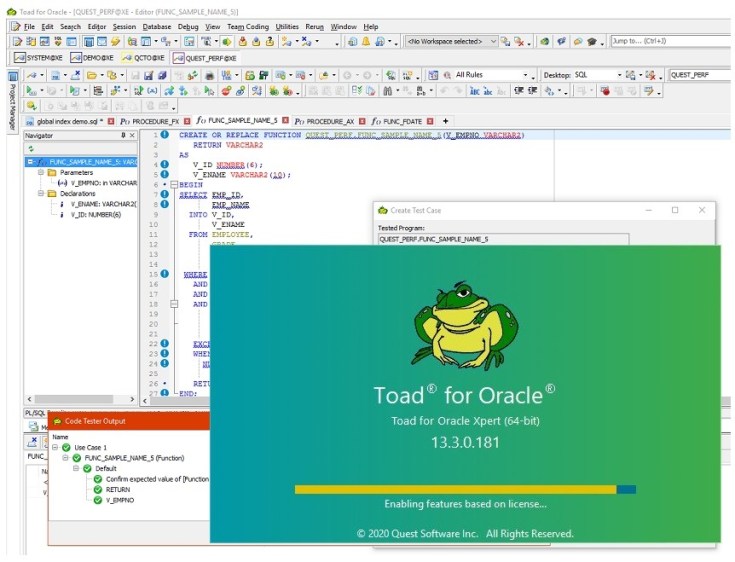Viewport: 735px width, 562px height.
Task: Open the Debug menu
Action: [x=188, y=27]
